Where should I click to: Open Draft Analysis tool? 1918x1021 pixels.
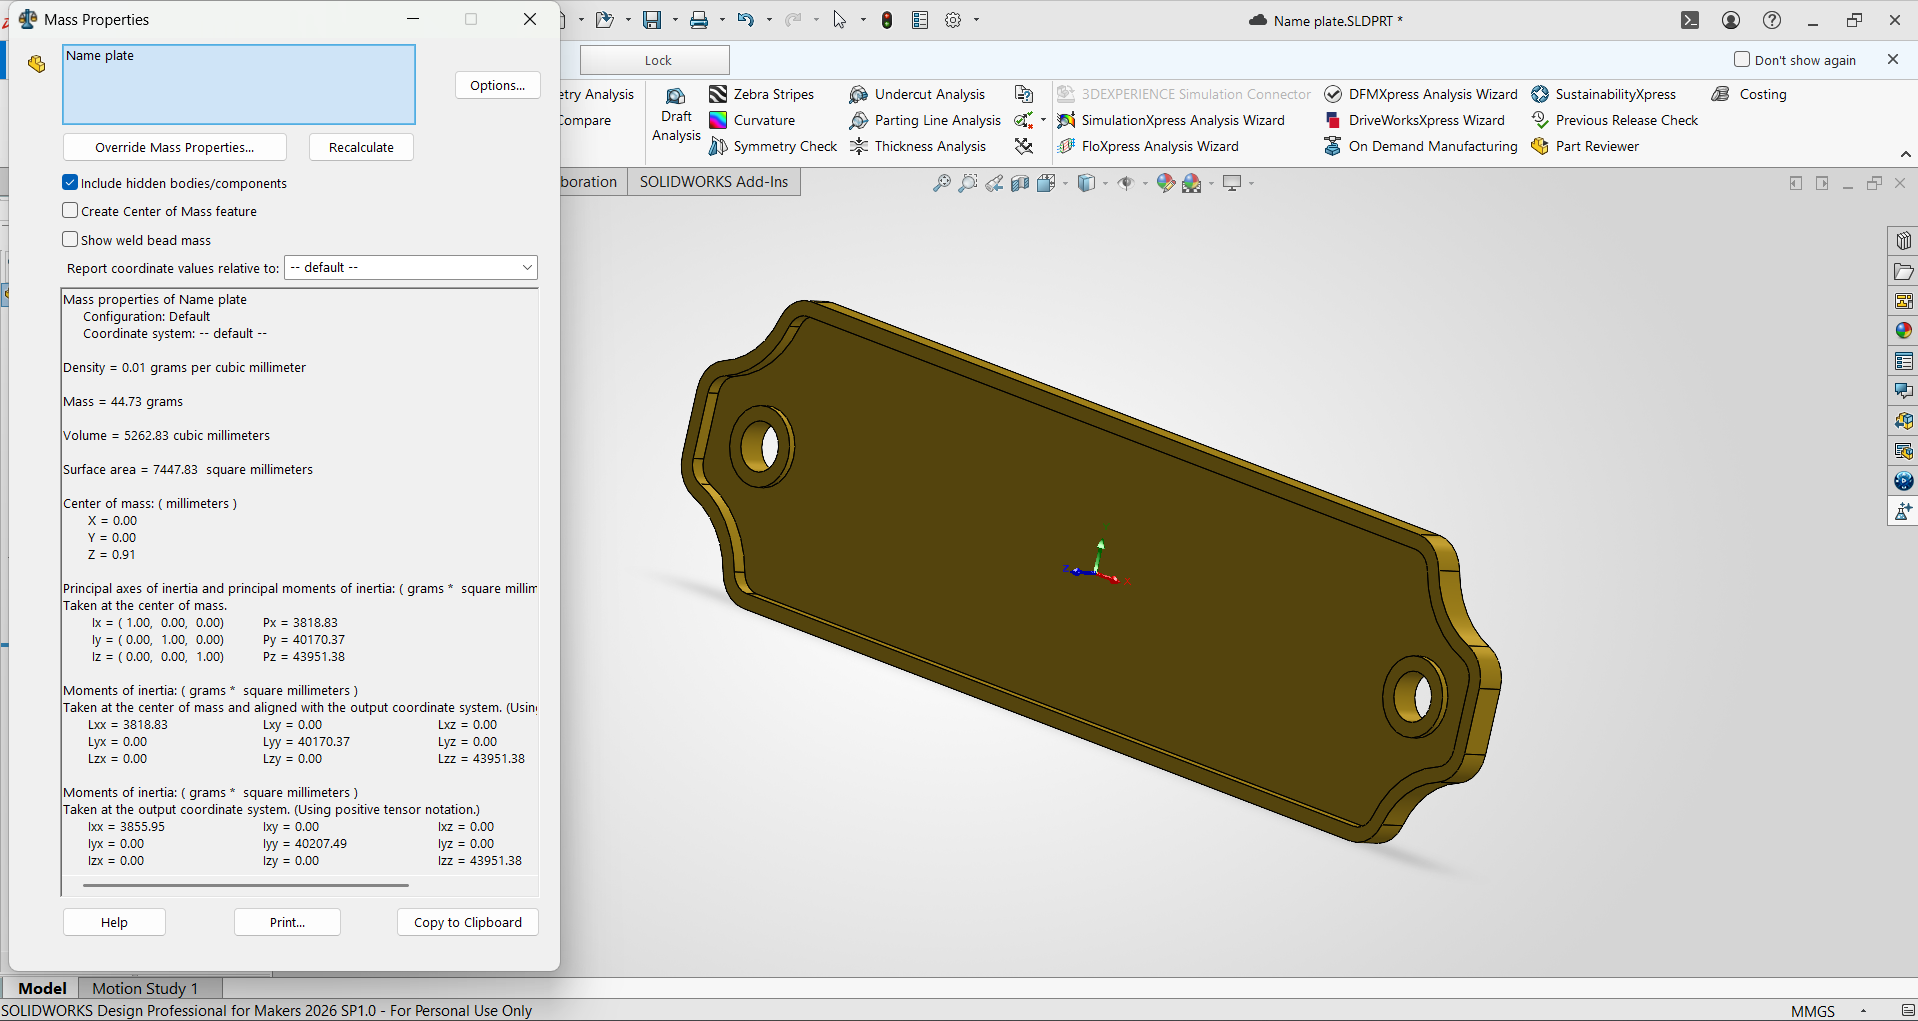676,115
